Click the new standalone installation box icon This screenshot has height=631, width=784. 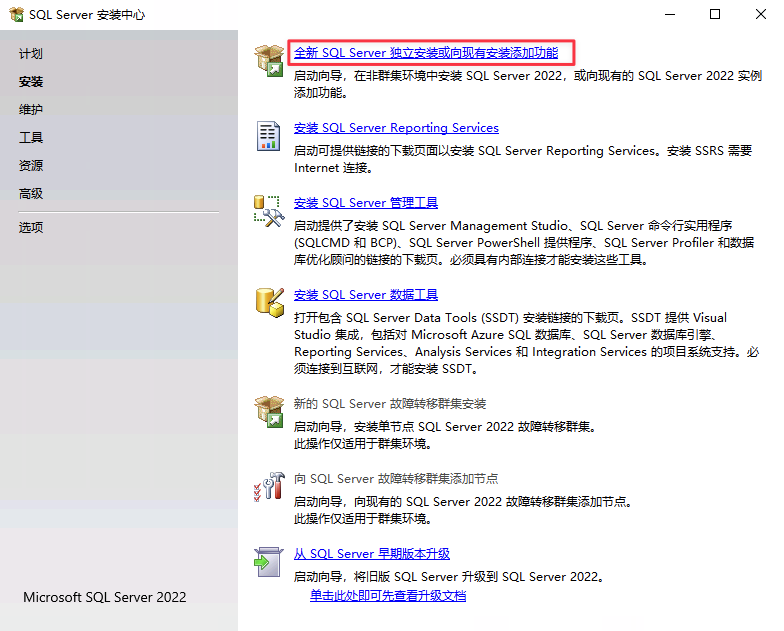pos(269,60)
